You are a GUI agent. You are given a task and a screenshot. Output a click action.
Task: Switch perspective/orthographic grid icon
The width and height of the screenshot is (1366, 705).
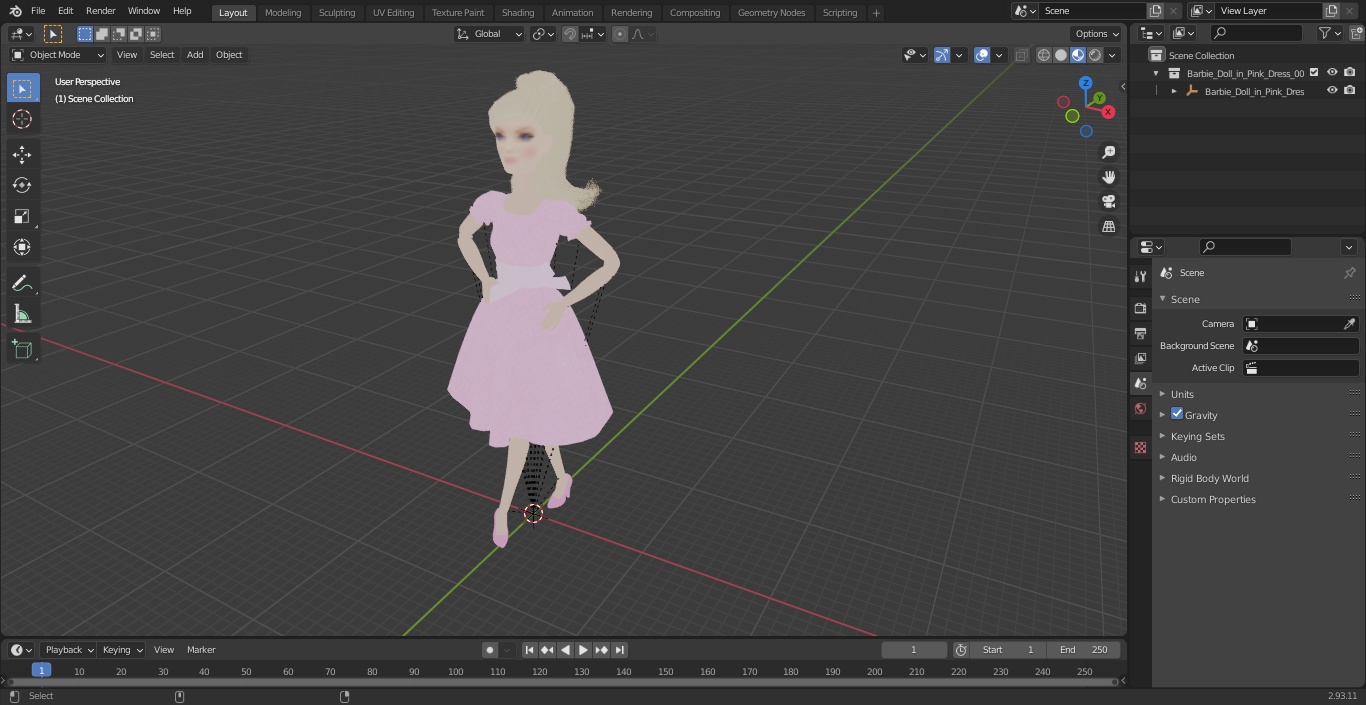pos(1108,227)
